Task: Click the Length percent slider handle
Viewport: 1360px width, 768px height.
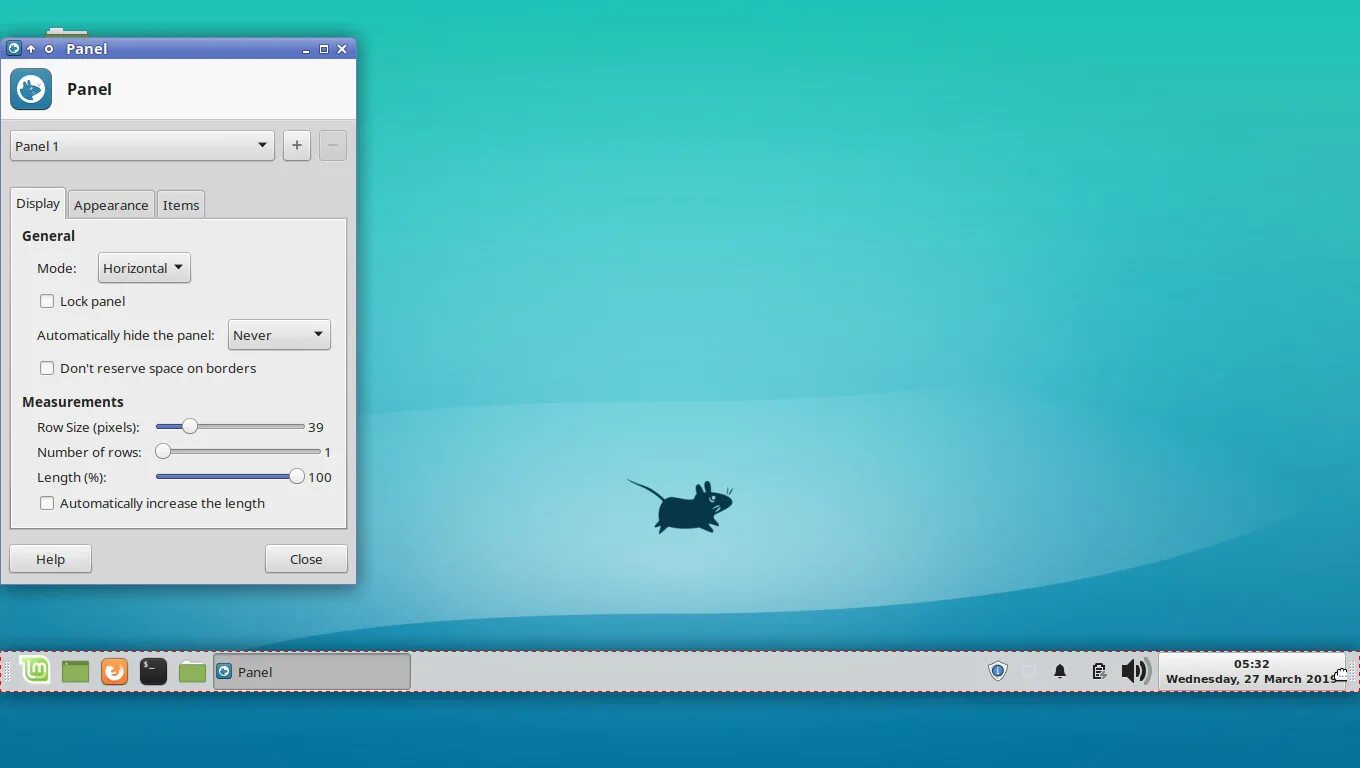Action: [297, 476]
